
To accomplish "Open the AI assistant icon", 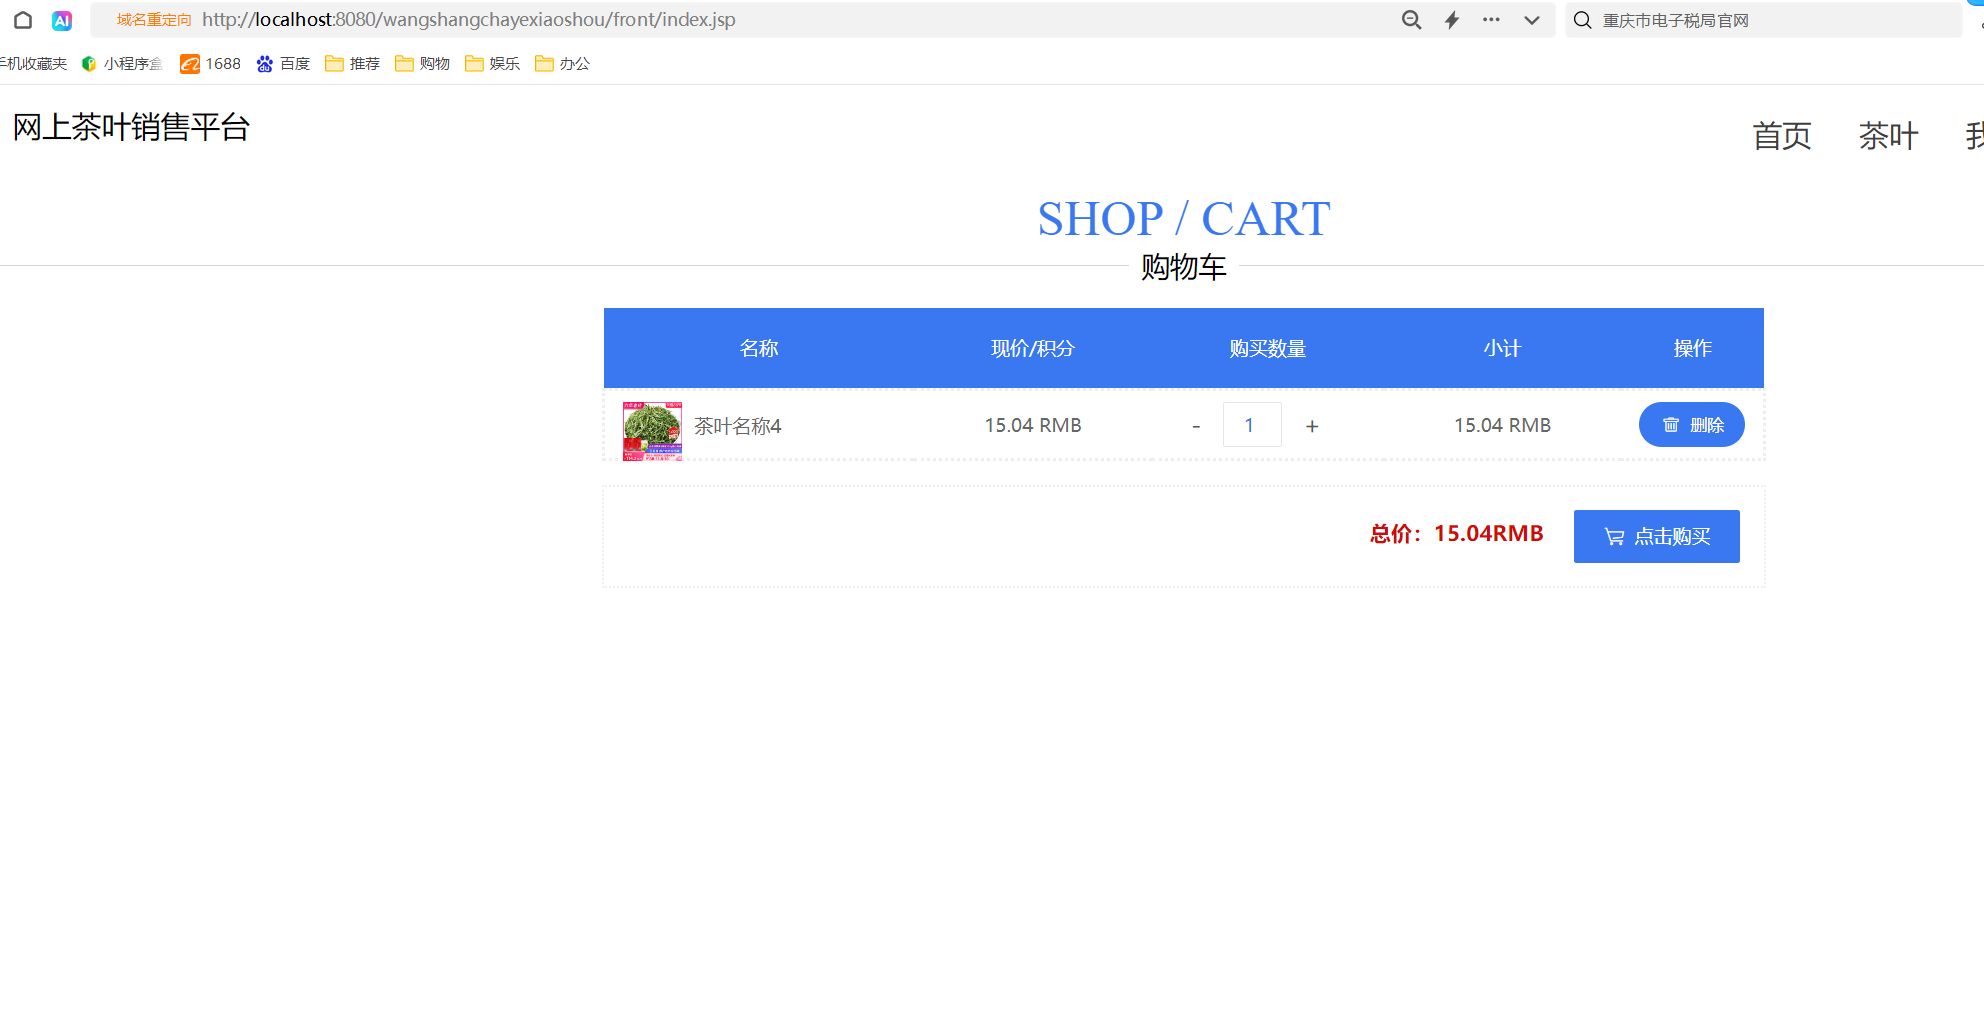I will (x=62, y=20).
